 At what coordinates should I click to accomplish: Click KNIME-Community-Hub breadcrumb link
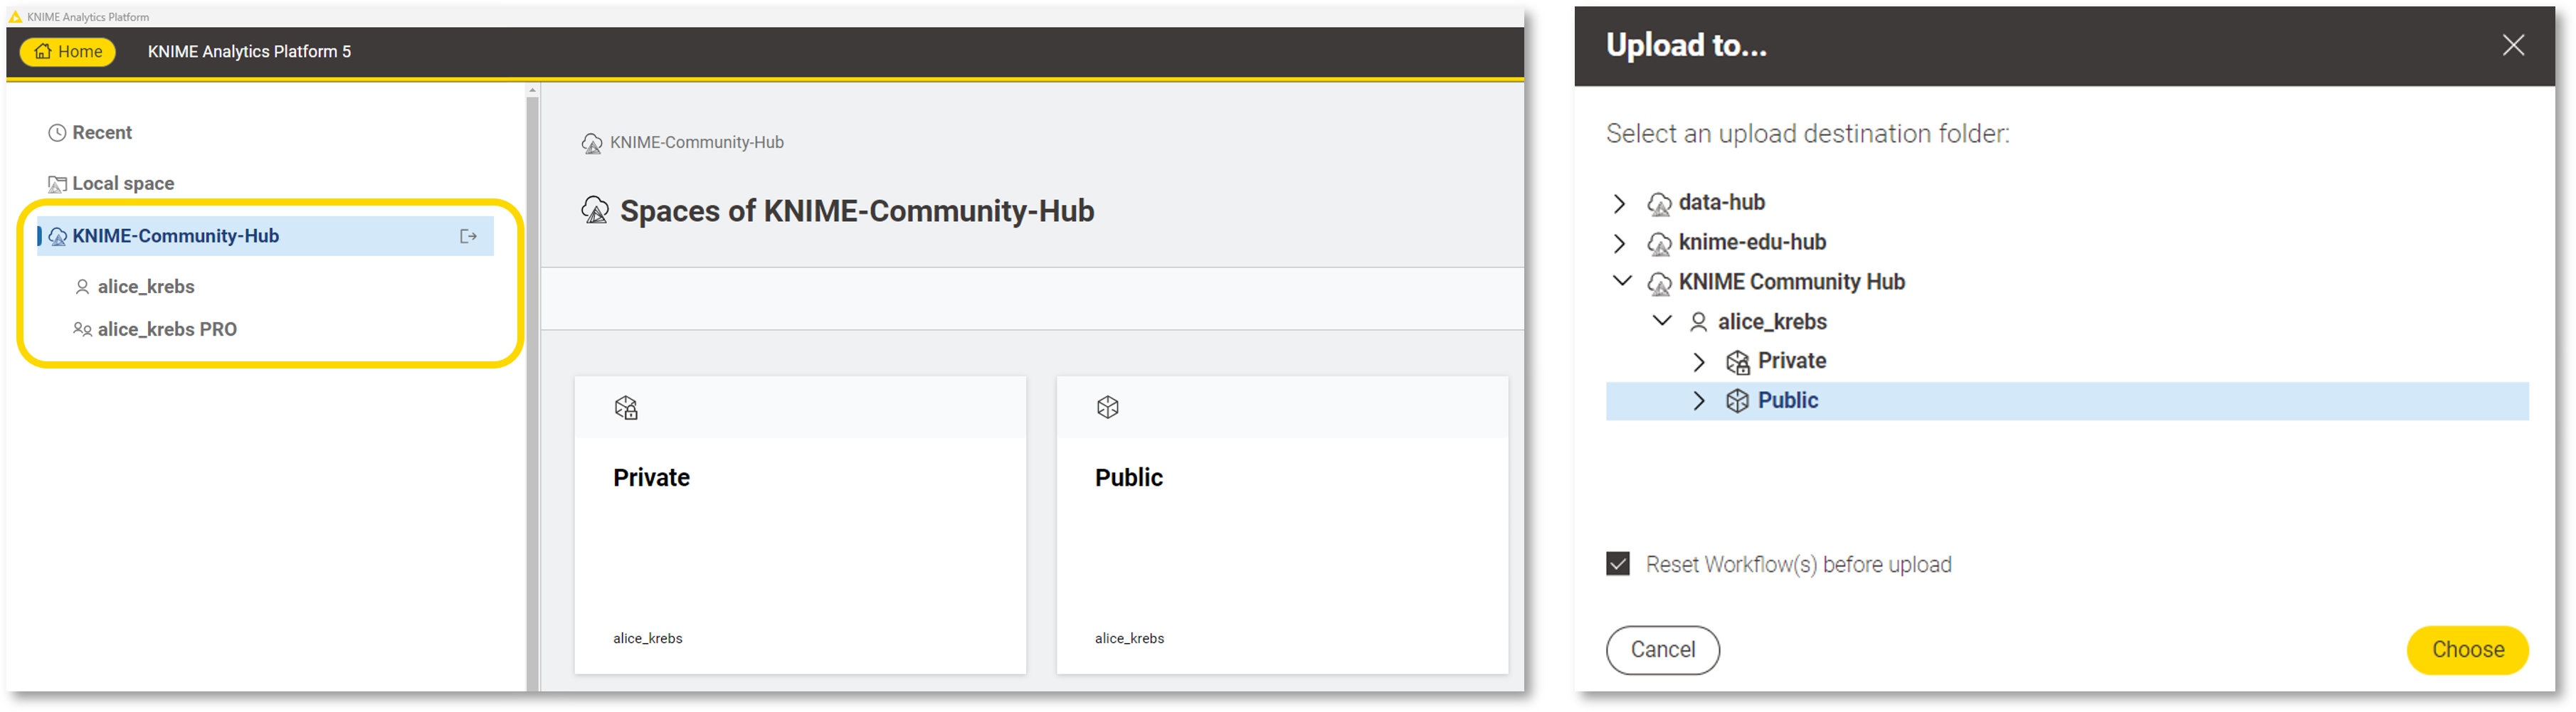697,143
